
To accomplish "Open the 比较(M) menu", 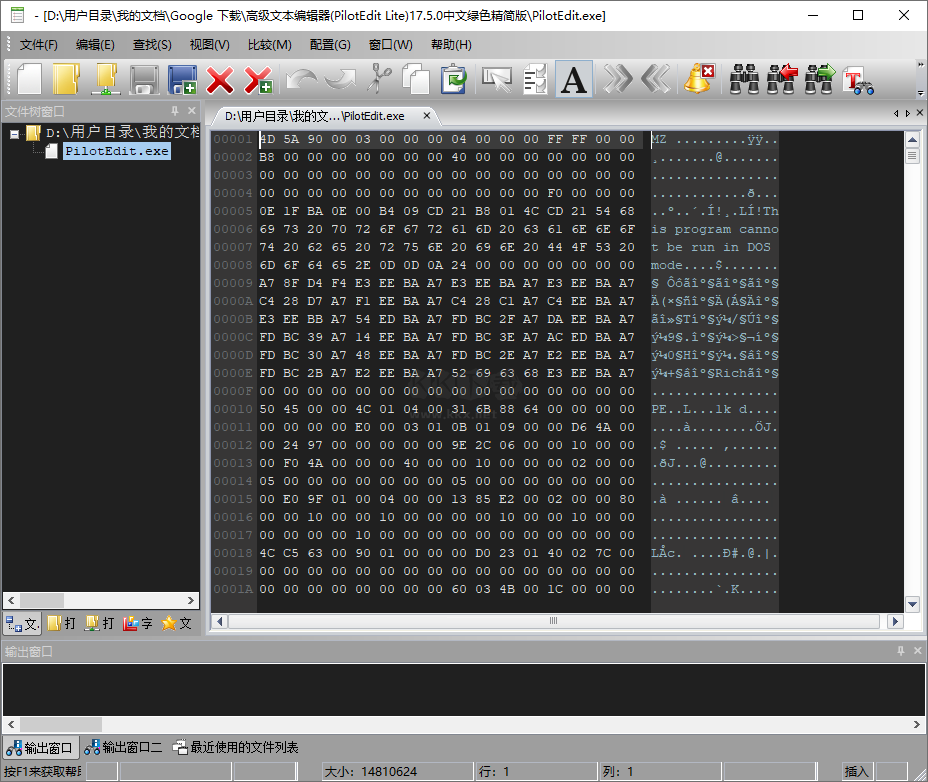I will point(270,45).
